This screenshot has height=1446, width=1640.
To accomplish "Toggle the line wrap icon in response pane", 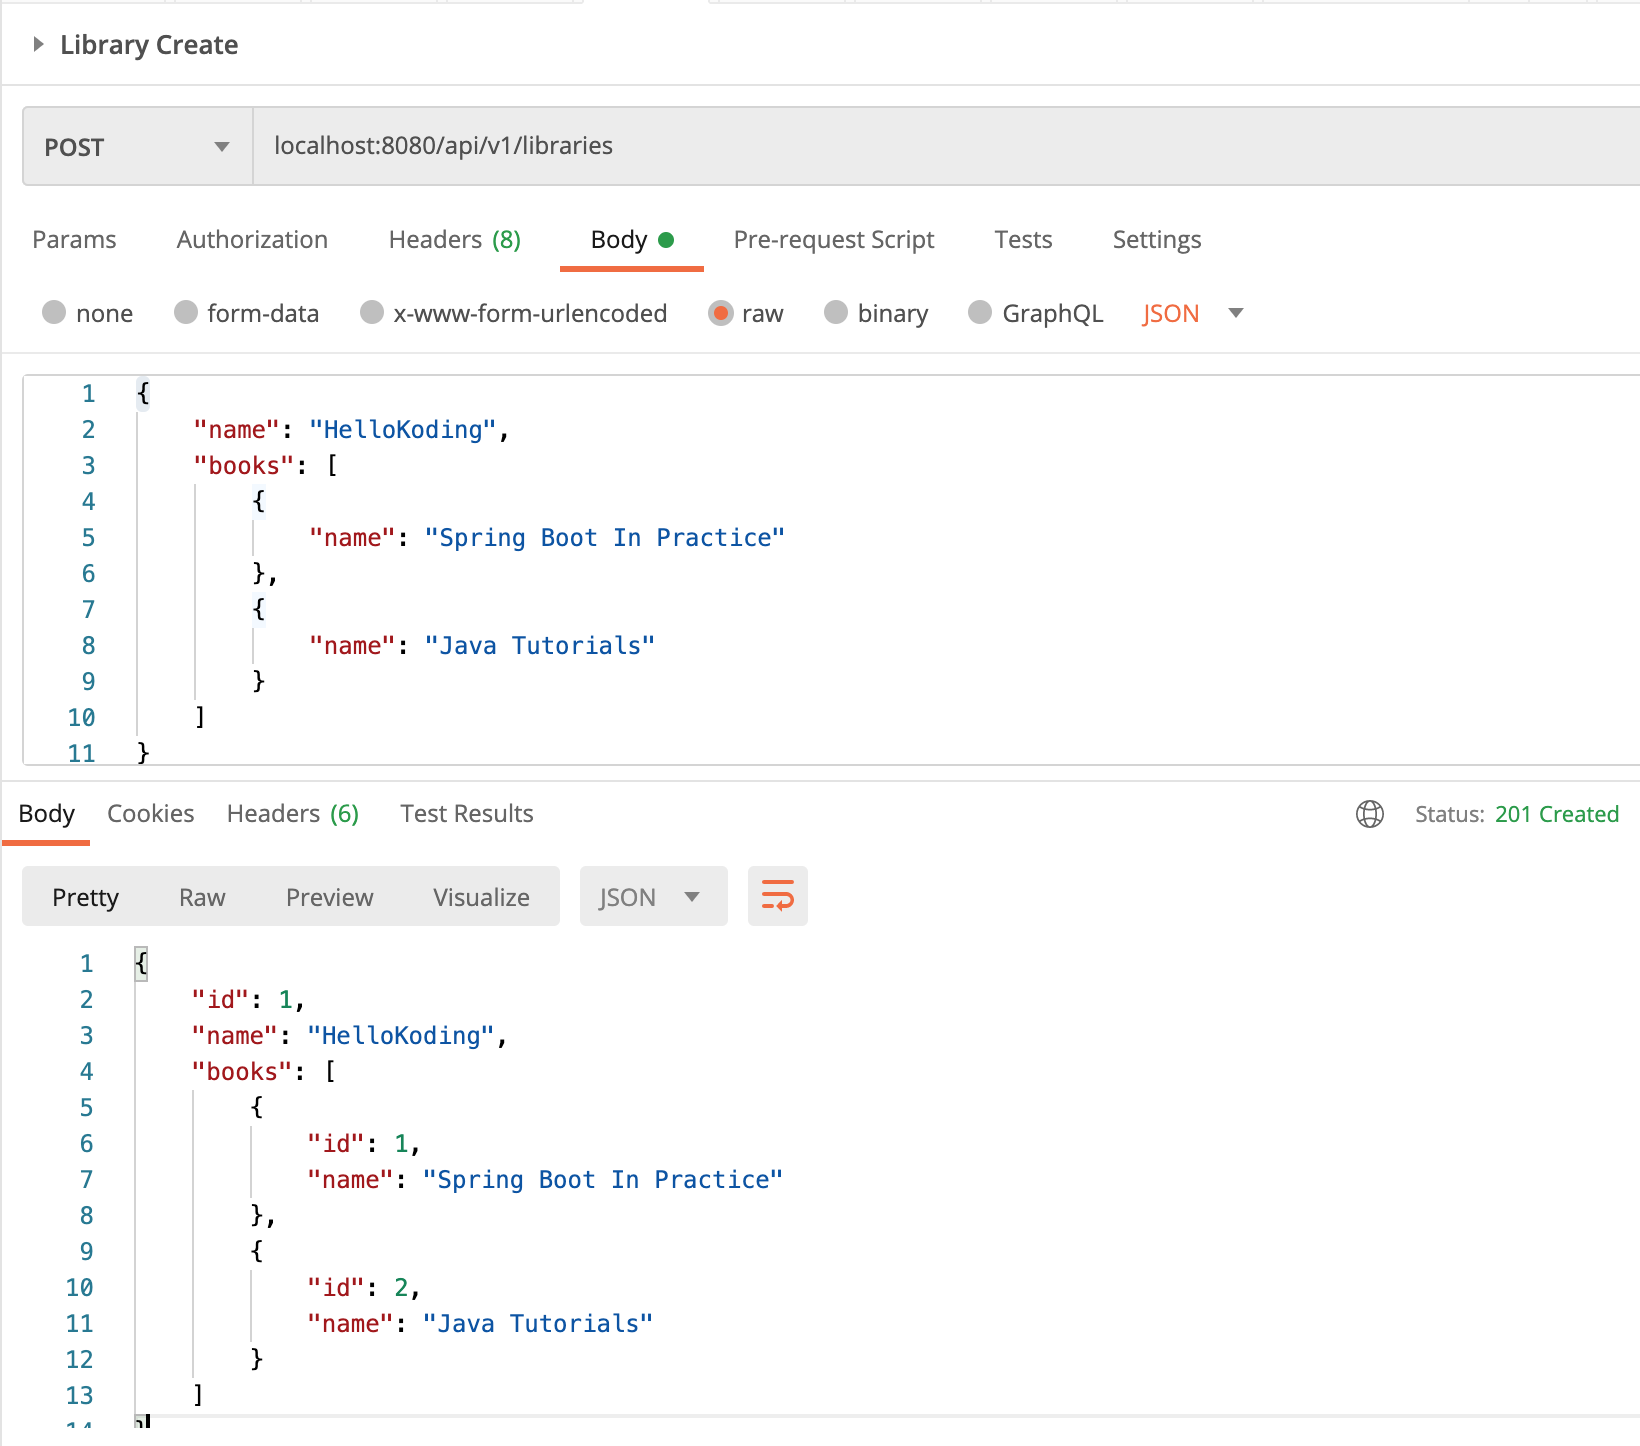I will (x=777, y=895).
